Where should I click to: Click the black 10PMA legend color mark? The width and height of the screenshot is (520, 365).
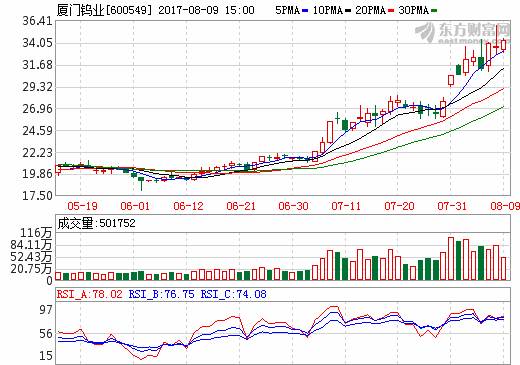[x=348, y=11]
